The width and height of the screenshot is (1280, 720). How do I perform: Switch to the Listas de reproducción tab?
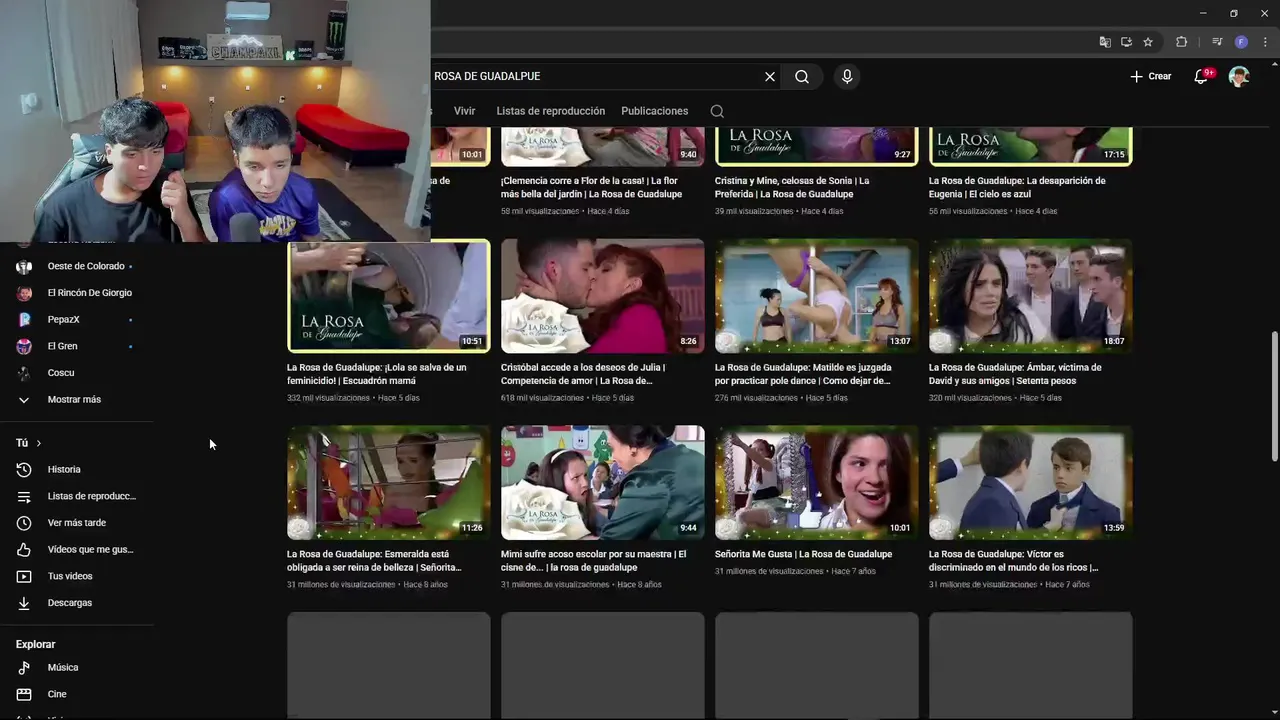[x=550, y=111]
